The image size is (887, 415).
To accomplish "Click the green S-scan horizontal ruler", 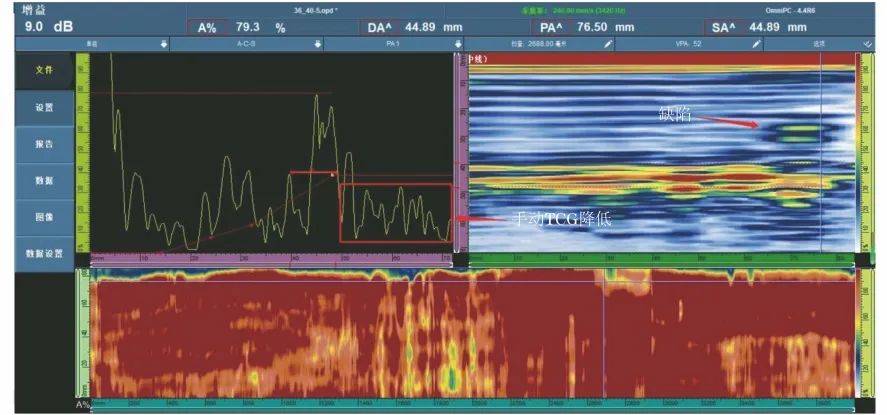I will click(x=662, y=258).
